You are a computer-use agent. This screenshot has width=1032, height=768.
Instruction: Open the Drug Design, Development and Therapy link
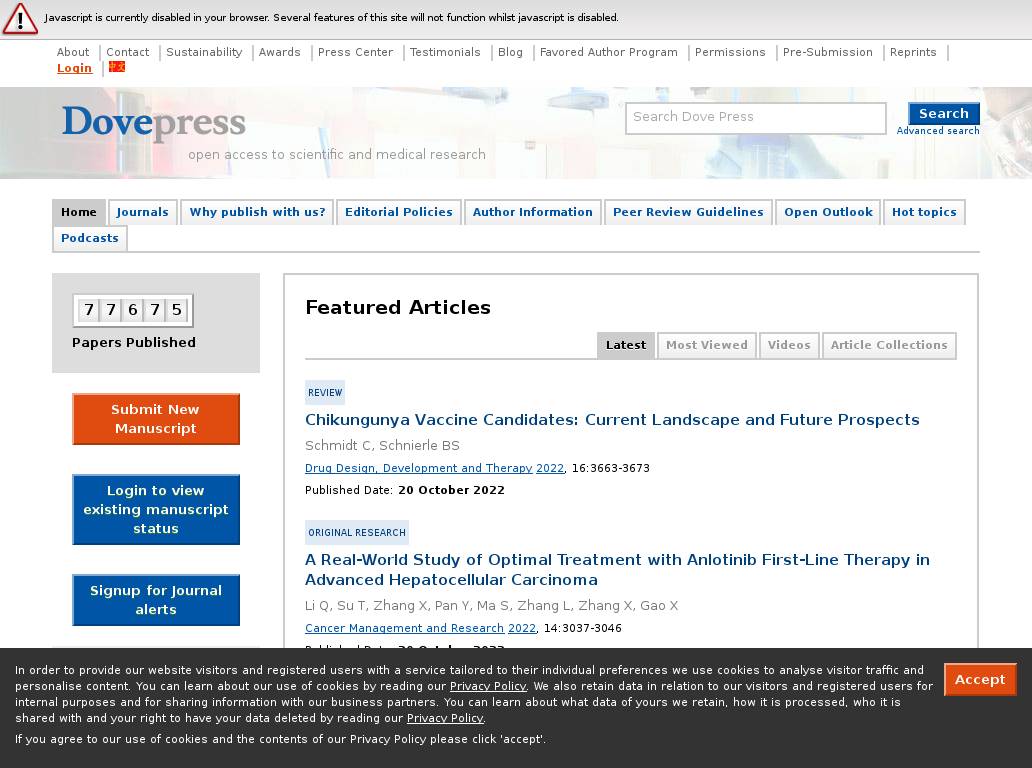418,468
